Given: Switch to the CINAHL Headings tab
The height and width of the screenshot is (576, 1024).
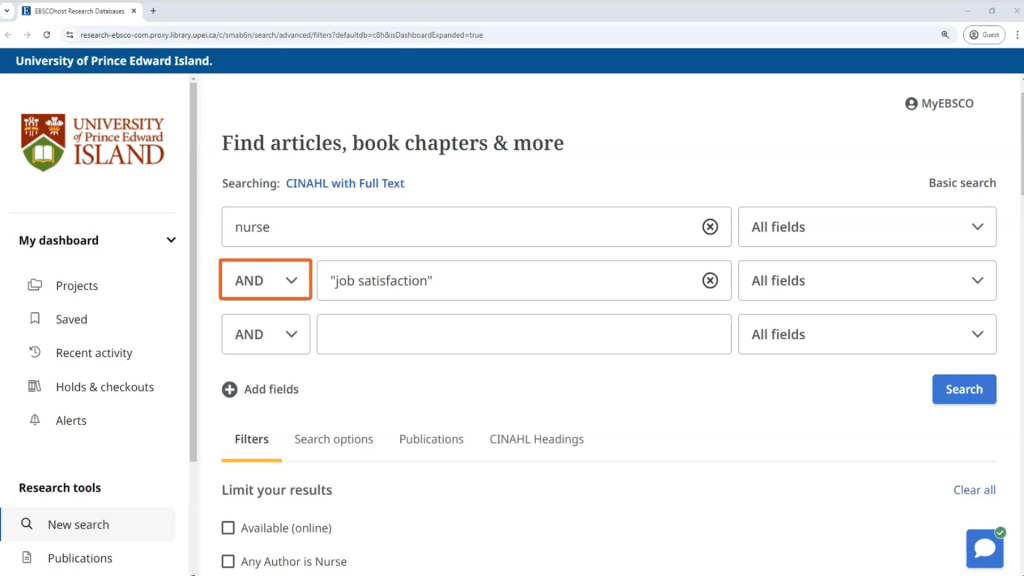Looking at the screenshot, I should [x=536, y=439].
